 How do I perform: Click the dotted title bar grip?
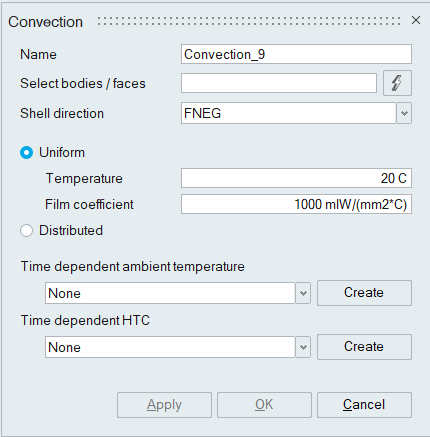point(249,21)
